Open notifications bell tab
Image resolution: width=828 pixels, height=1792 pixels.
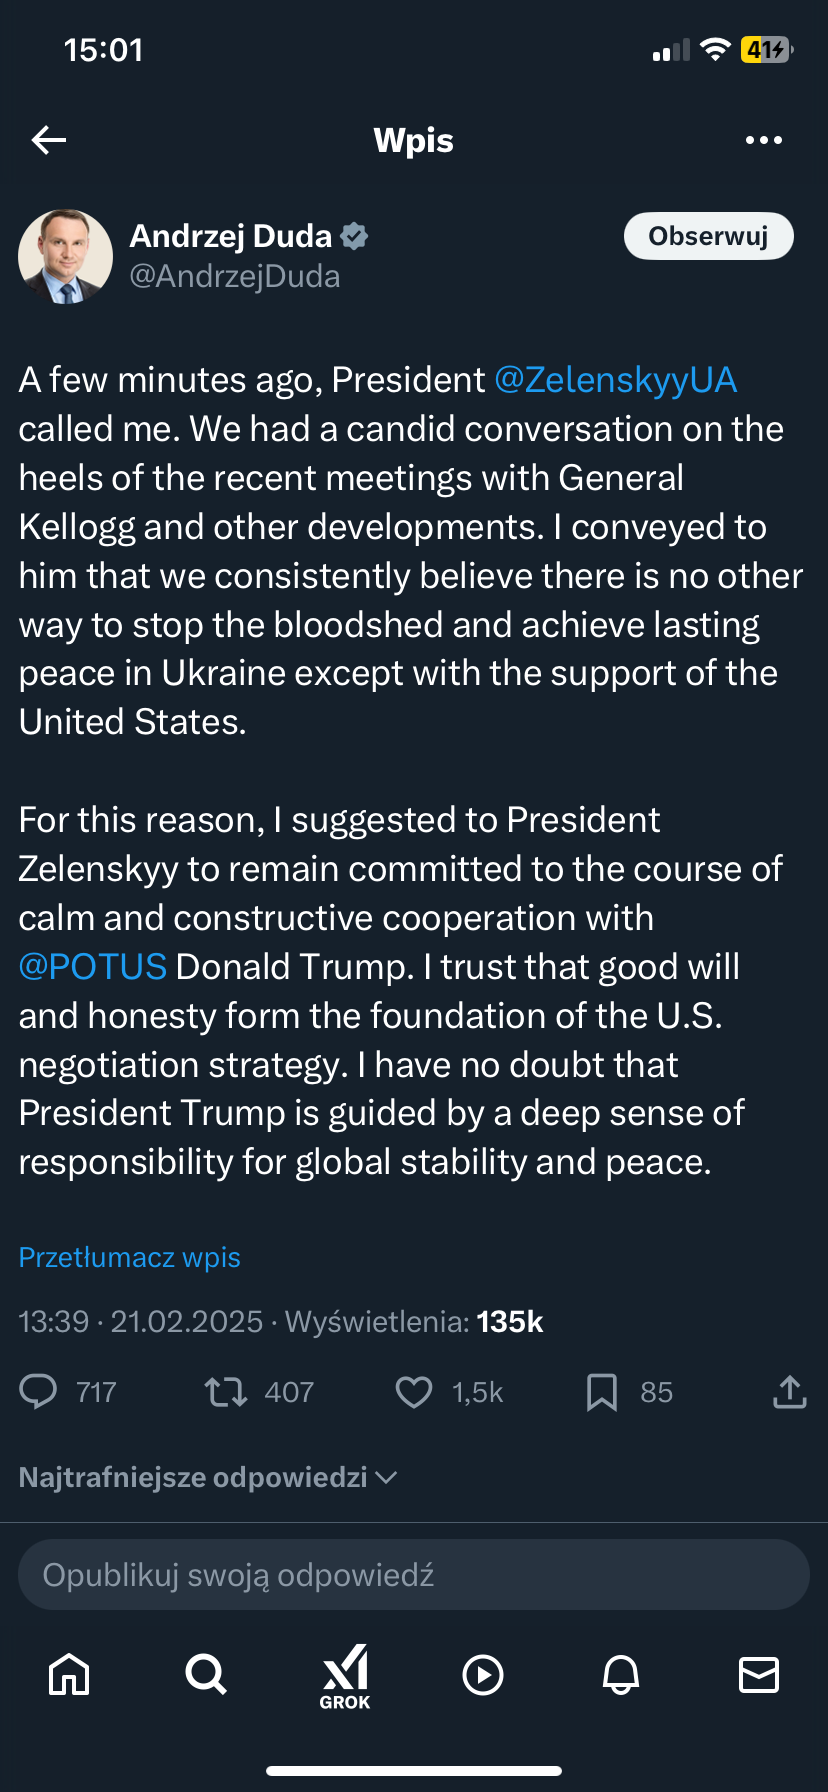[621, 1674]
